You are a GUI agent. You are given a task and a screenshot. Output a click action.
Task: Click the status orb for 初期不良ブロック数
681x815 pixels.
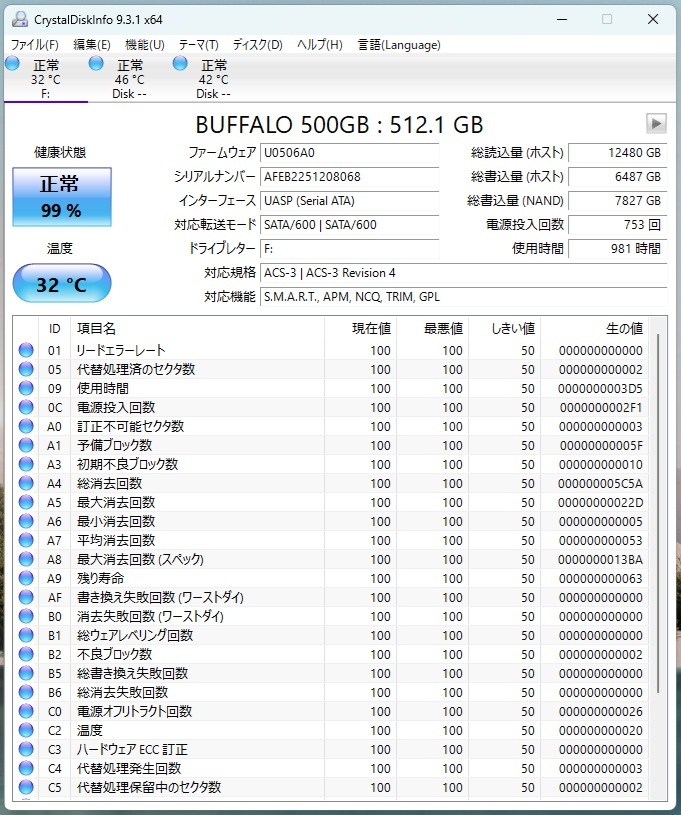pyautogui.click(x=26, y=464)
